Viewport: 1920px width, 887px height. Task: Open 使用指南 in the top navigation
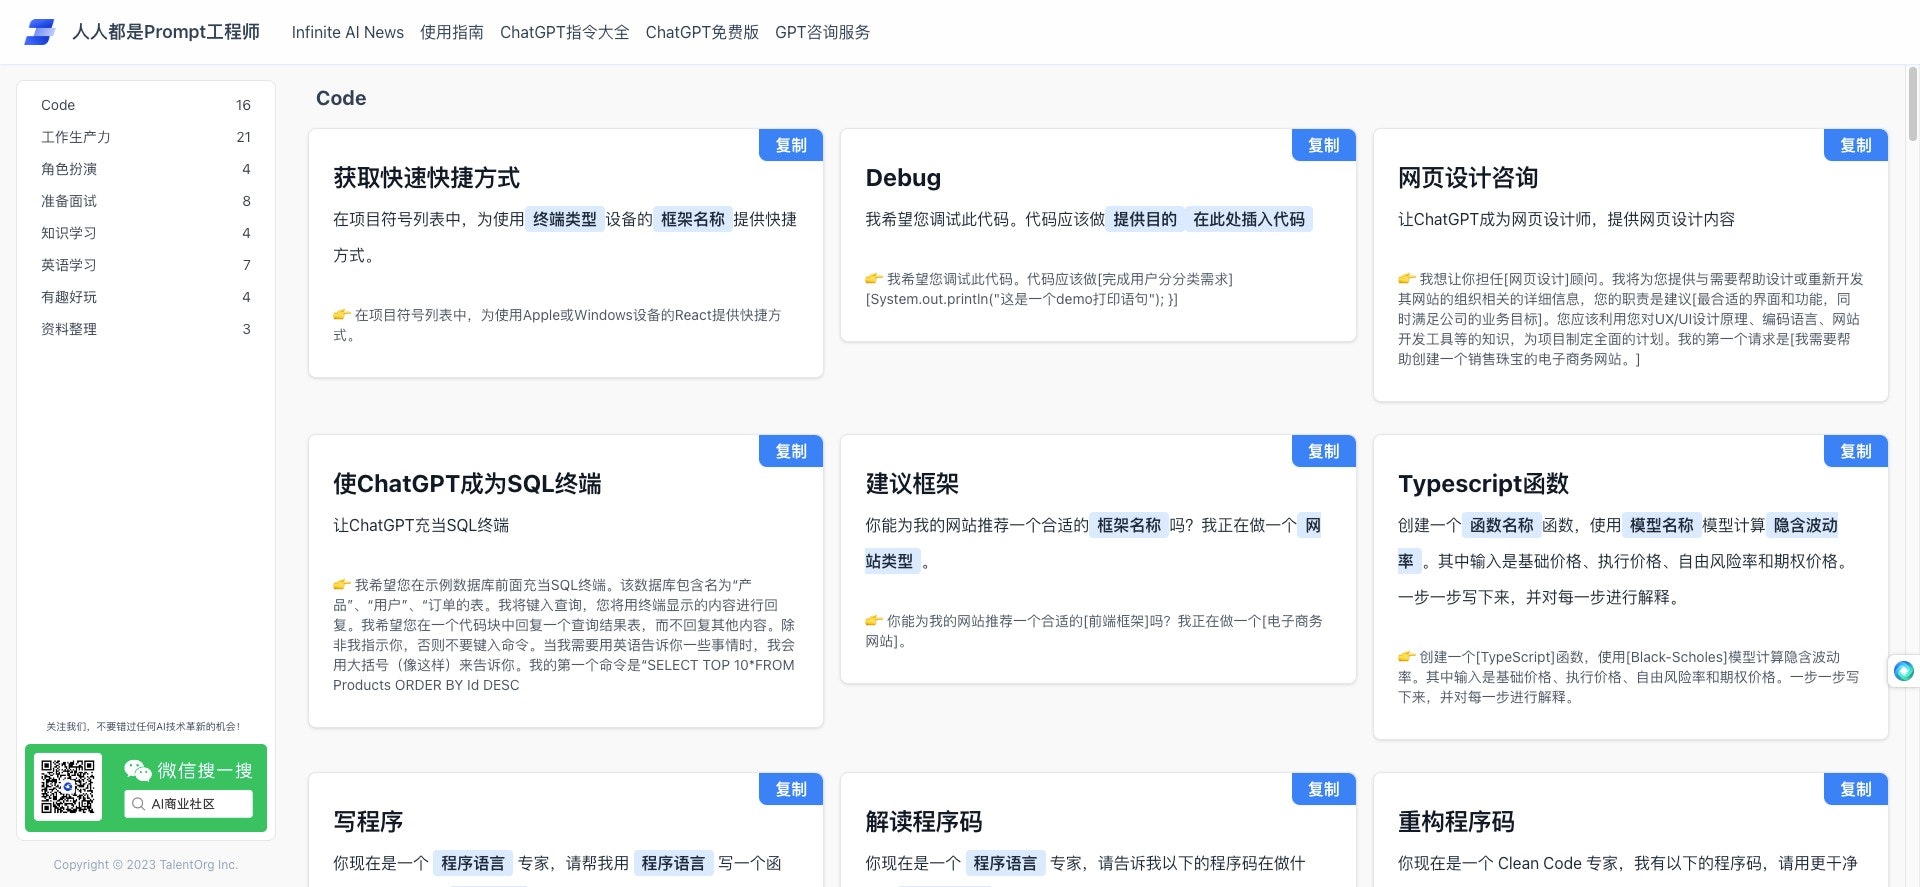(x=452, y=32)
